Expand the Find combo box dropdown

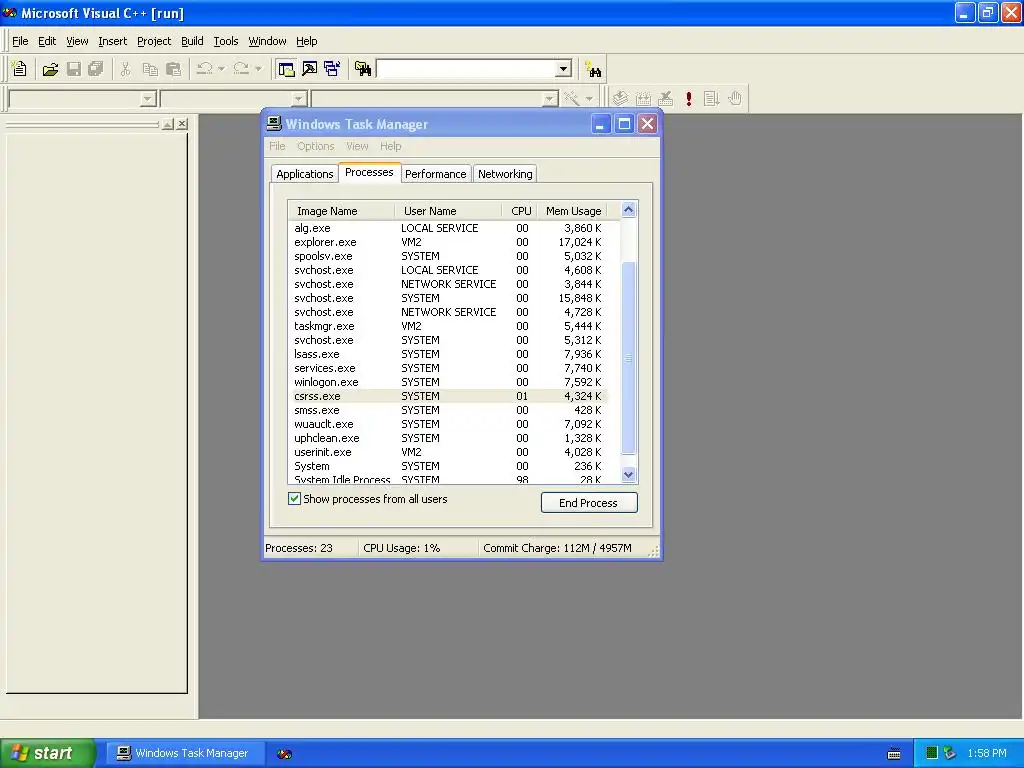(x=564, y=69)
